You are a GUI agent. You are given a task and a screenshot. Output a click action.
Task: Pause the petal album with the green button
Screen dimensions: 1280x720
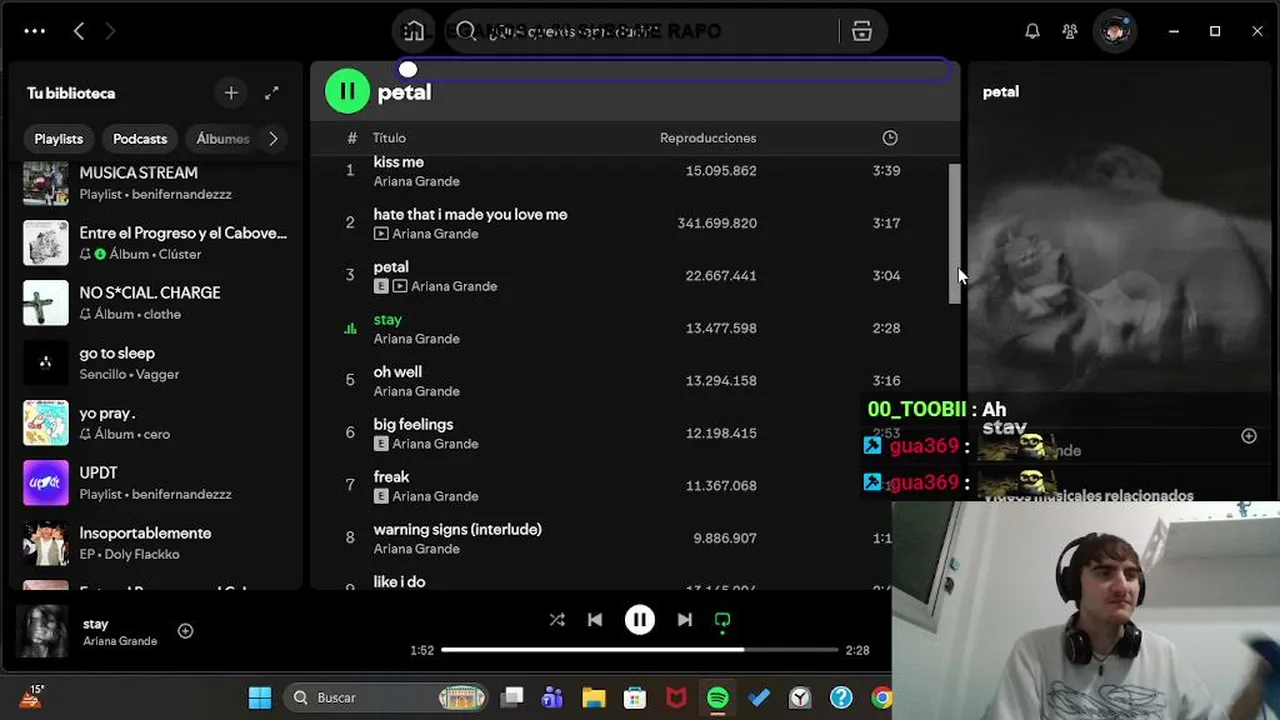tap(347, 92)
